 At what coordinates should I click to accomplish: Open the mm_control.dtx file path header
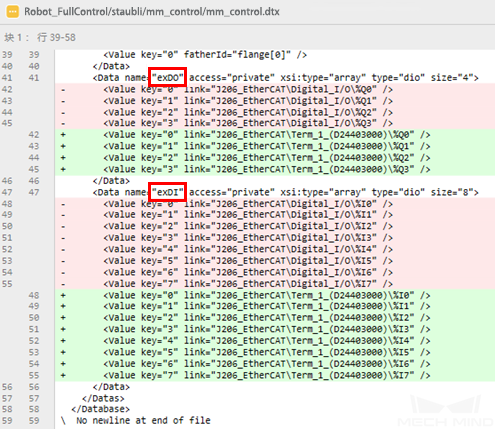tap(152, 12)
